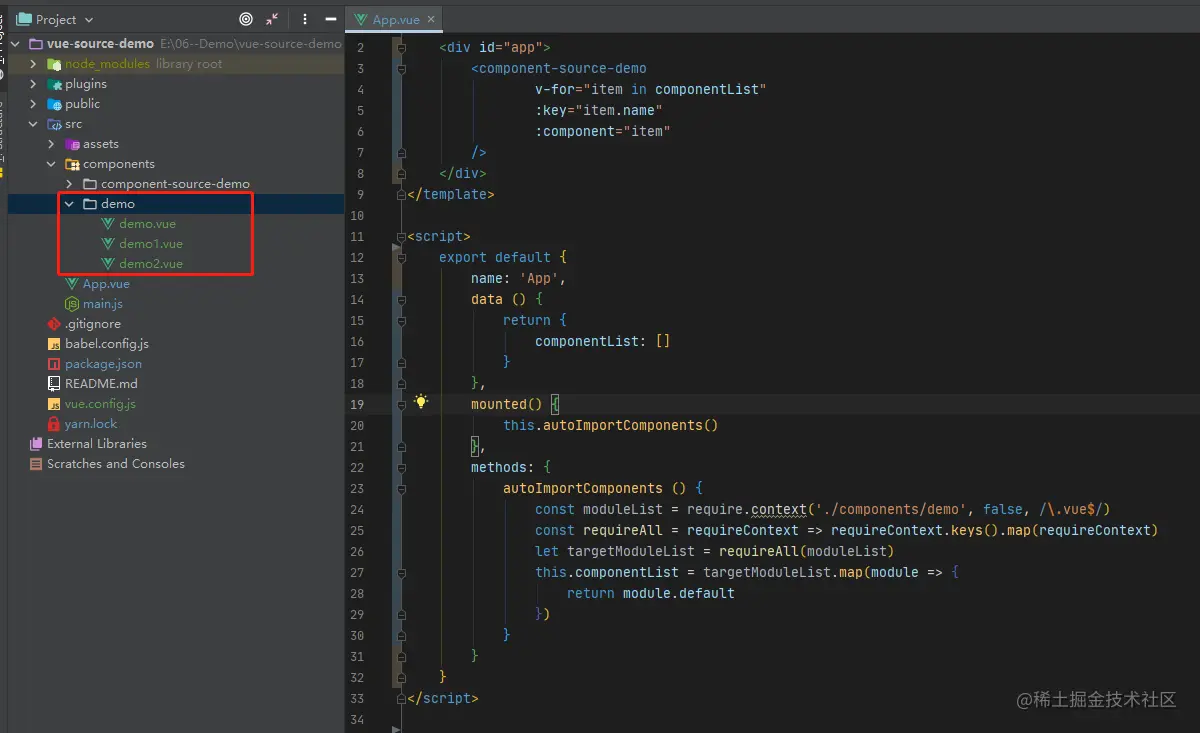Place cursor on require.context text line 24
Image resolution: width=1200 pixels, height=733 pixels.
coord(747,509)
